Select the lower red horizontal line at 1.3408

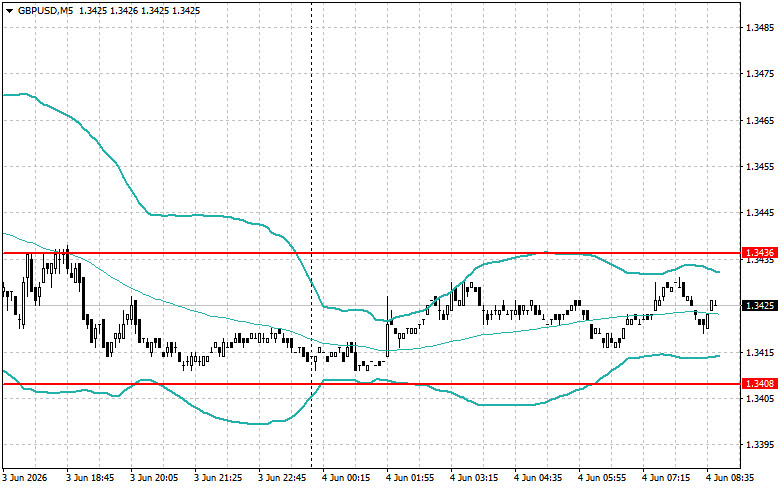(371, 384)
